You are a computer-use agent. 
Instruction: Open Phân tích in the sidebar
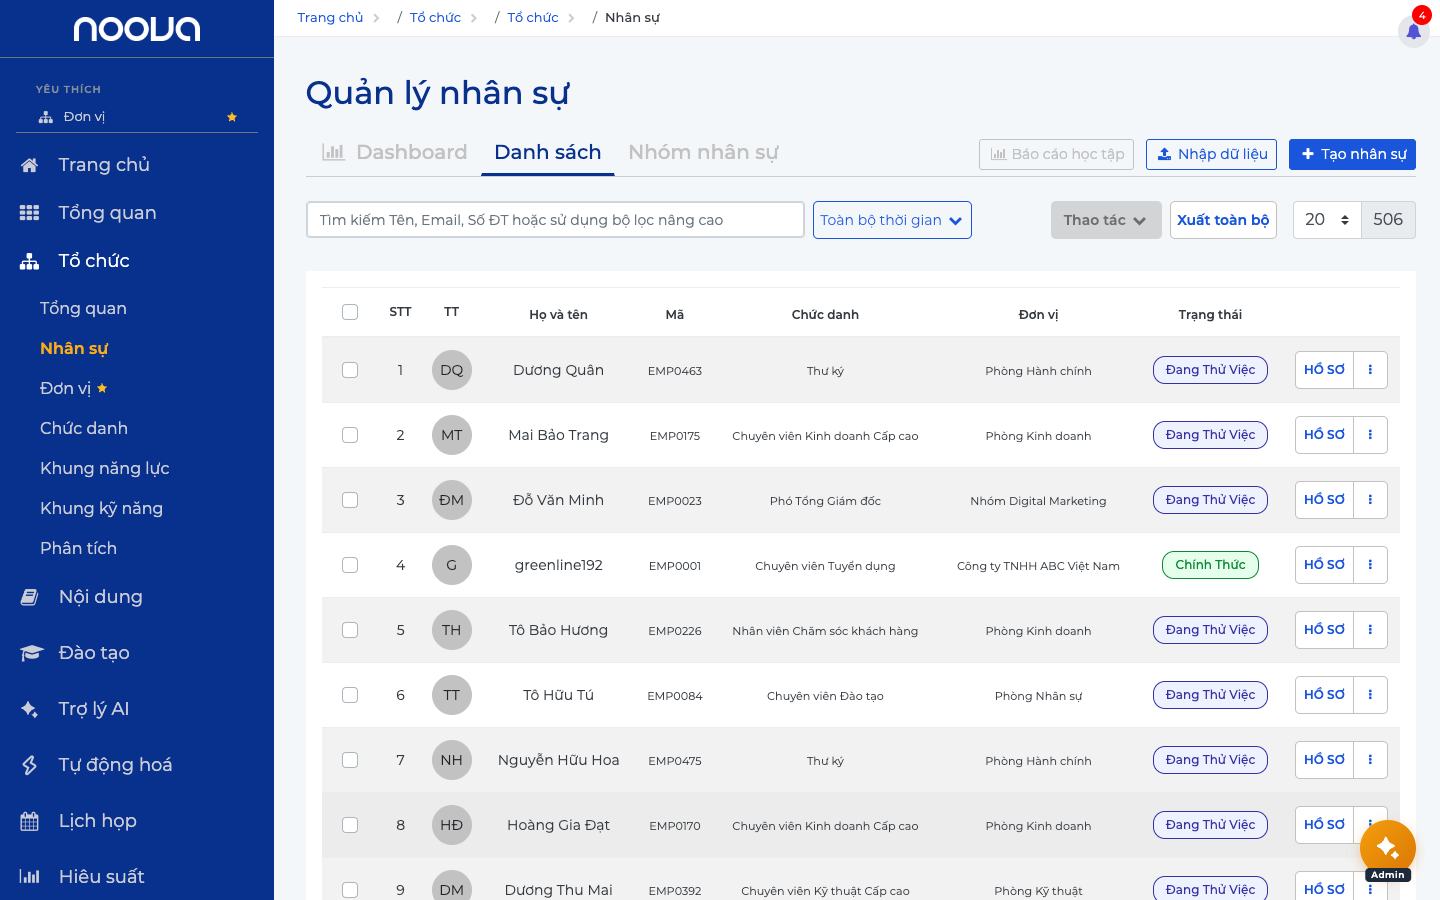coord(78,548)
